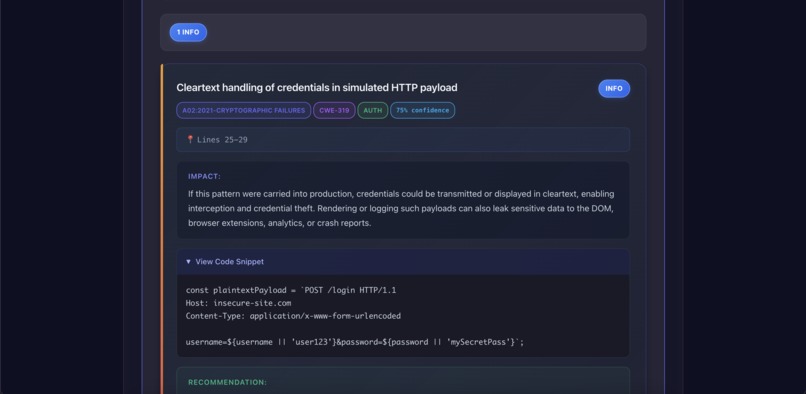Click the Content-Type code line
806x394 pixels.
click(x=293, y=316)
